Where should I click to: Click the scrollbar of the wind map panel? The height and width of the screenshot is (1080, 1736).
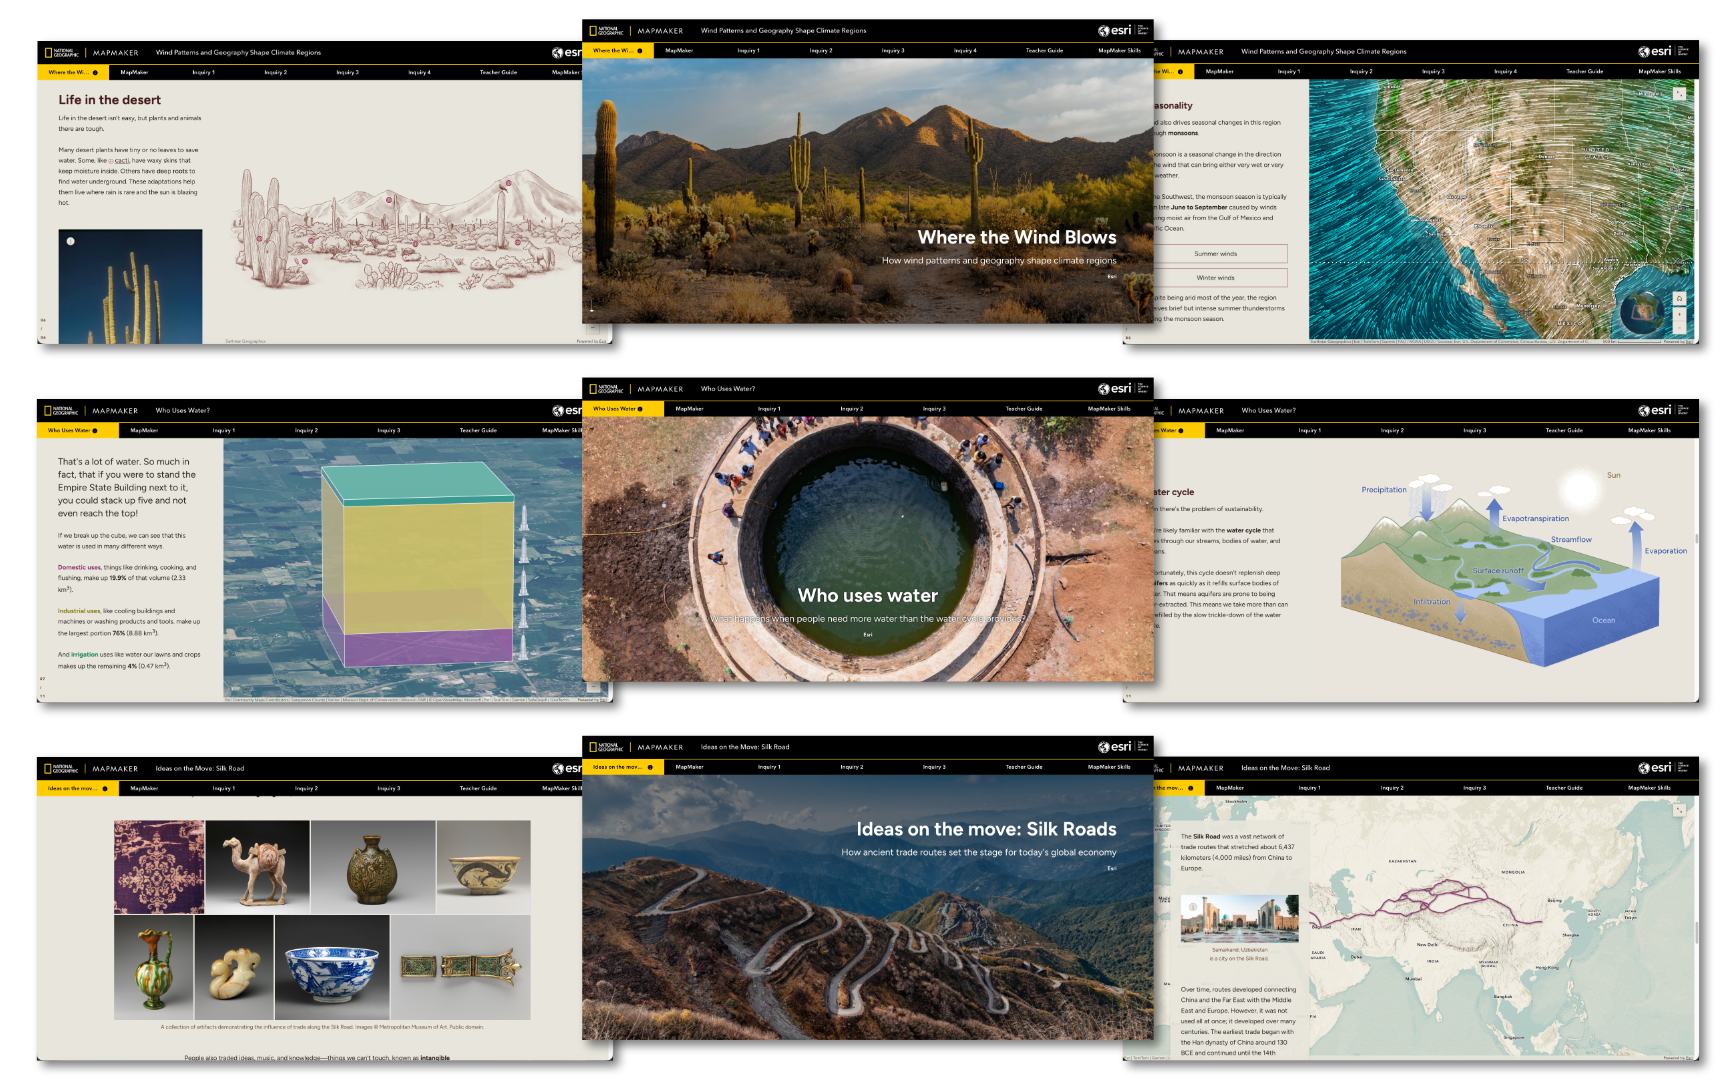click(1696, 213)
